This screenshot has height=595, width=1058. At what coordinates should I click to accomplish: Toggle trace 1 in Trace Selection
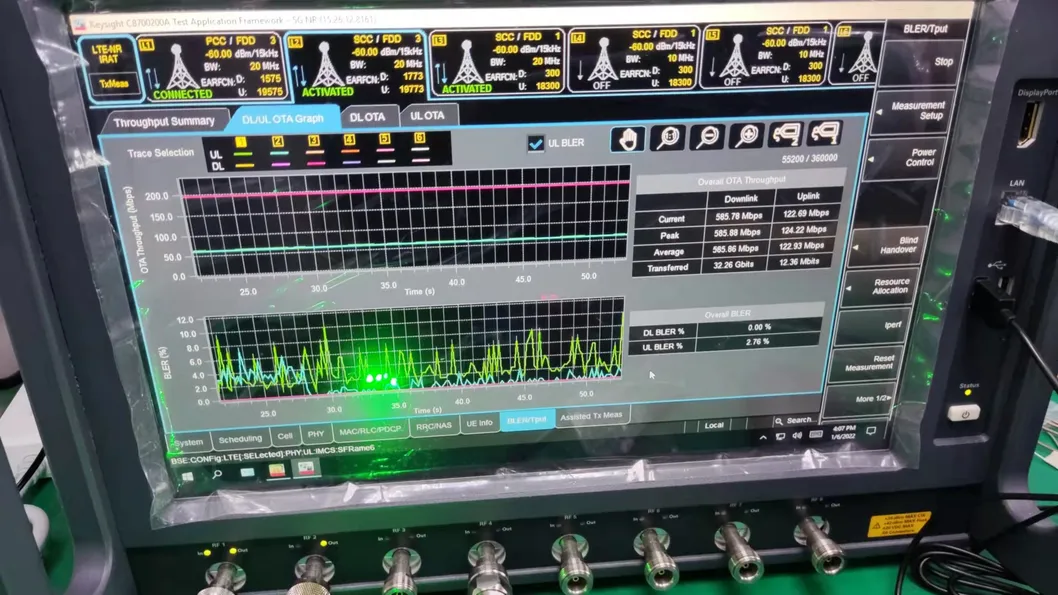(243, 141)
